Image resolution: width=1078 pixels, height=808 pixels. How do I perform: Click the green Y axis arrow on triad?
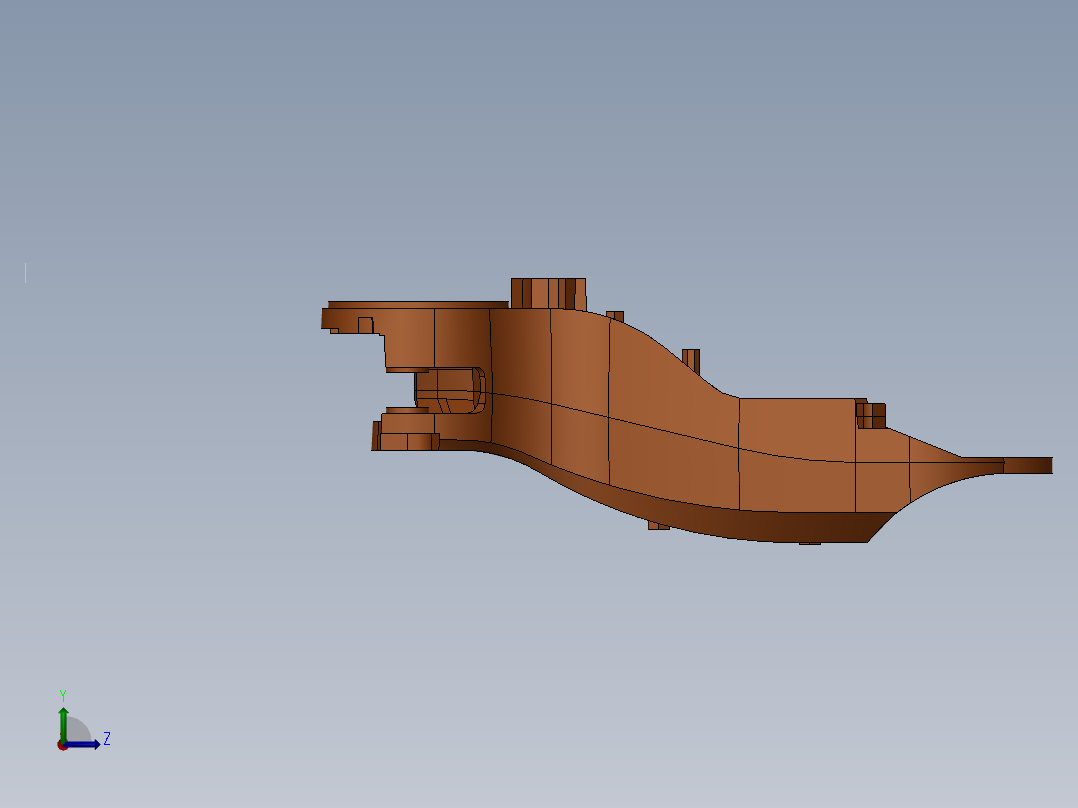tap(63, 725)
